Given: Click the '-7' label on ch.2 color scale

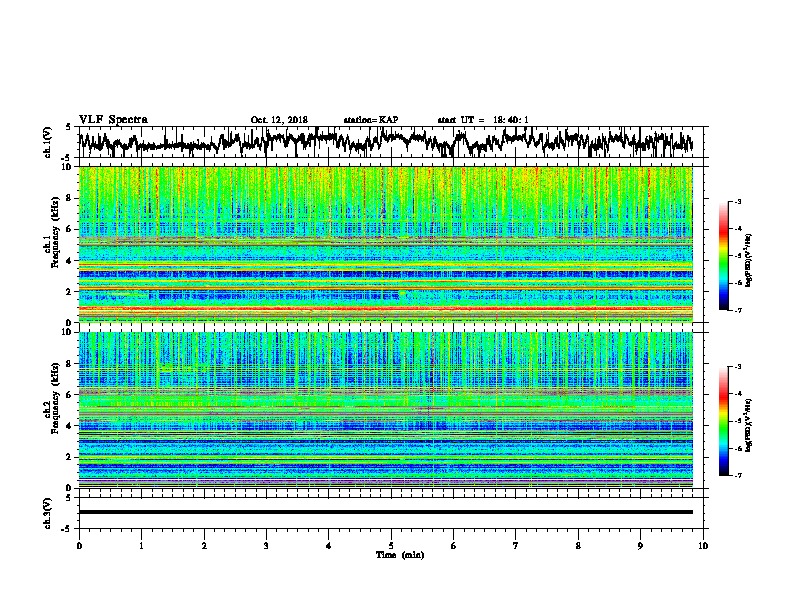Looking at the screenshot, I should (x=737, y=475).
